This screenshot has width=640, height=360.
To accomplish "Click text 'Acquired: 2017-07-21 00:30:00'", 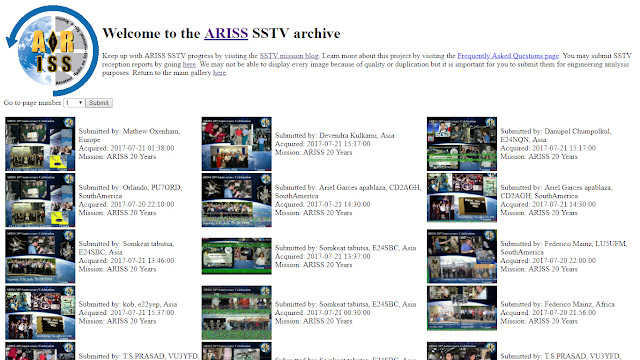I will pyautogui.click(x=322, y=313).
